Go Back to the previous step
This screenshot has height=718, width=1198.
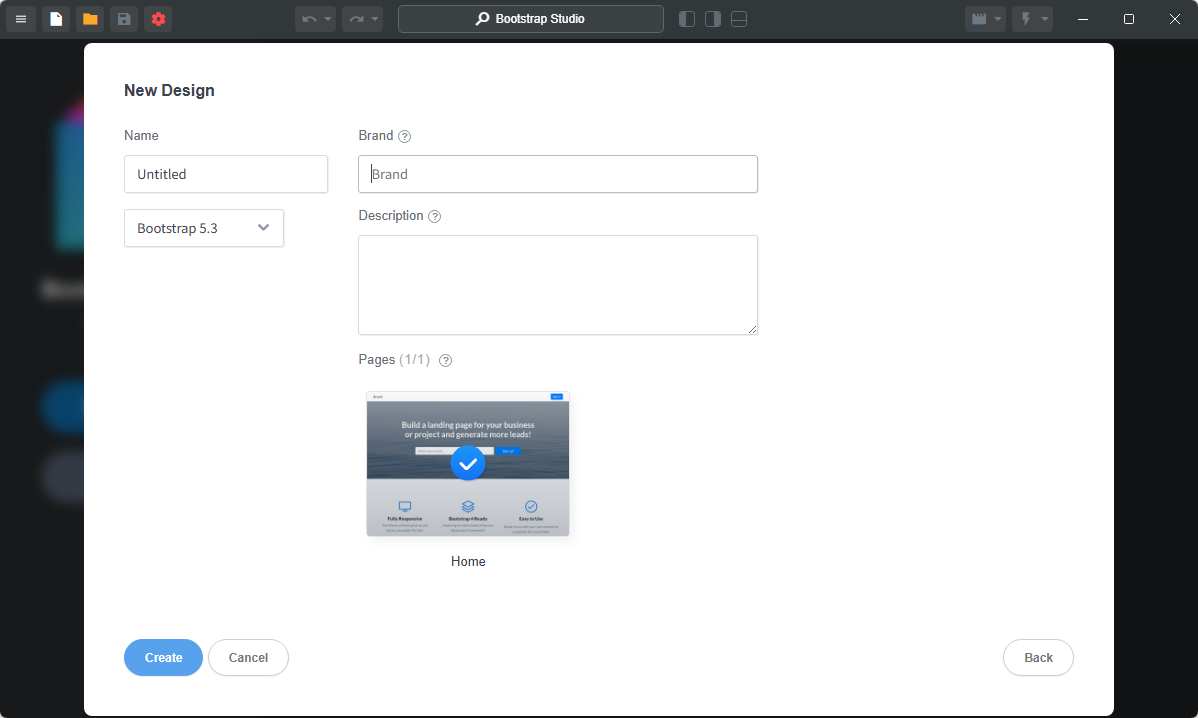tap(1038, 657)
